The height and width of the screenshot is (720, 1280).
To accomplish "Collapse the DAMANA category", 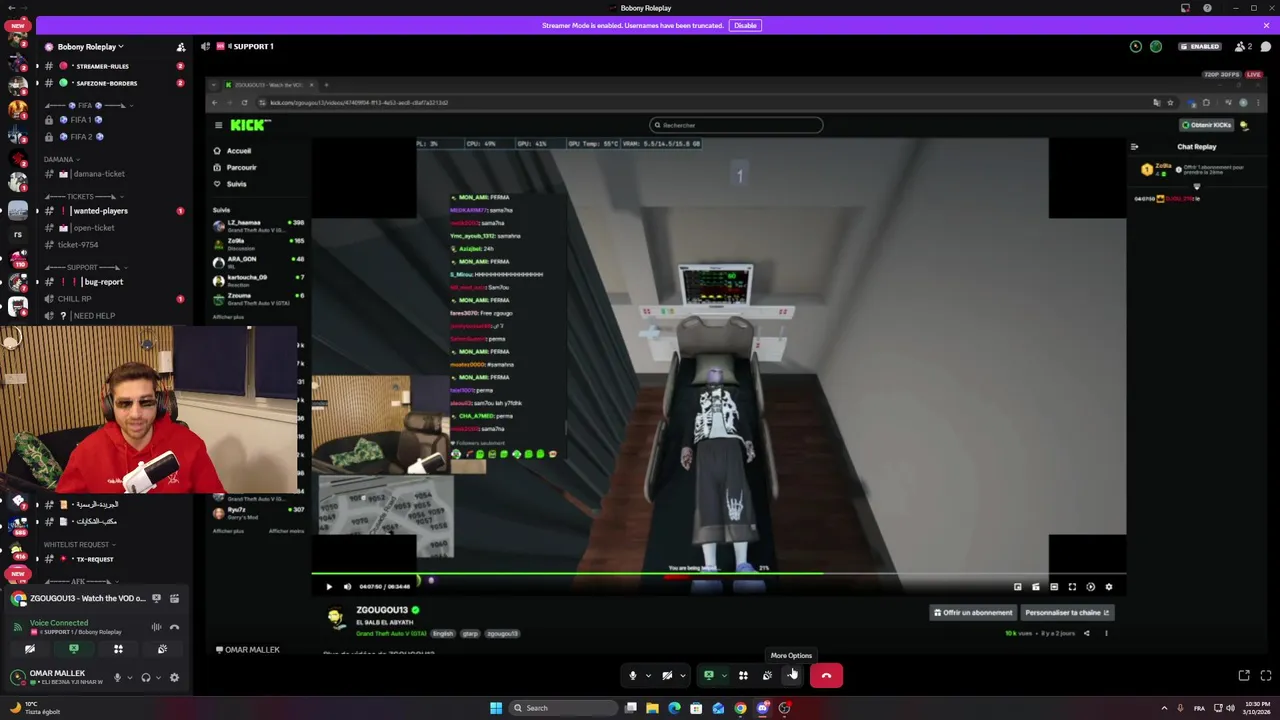I will (62, 159).
